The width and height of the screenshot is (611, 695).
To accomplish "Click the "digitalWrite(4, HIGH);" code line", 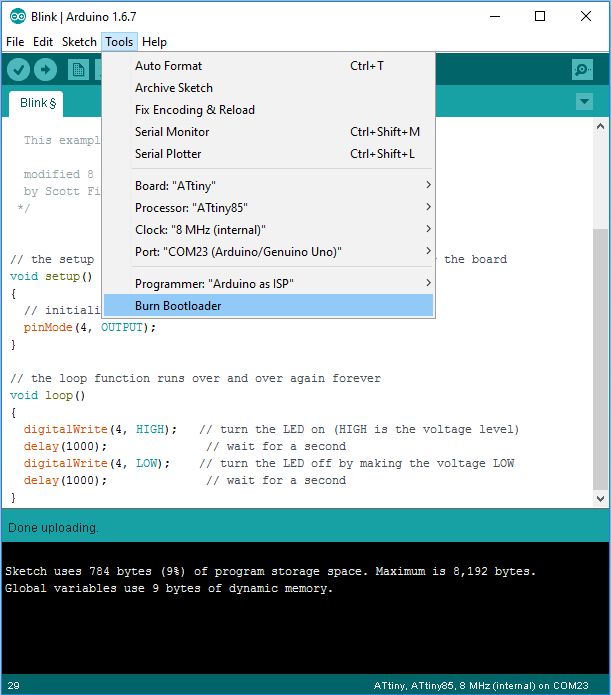I will [x=100, y=429].
